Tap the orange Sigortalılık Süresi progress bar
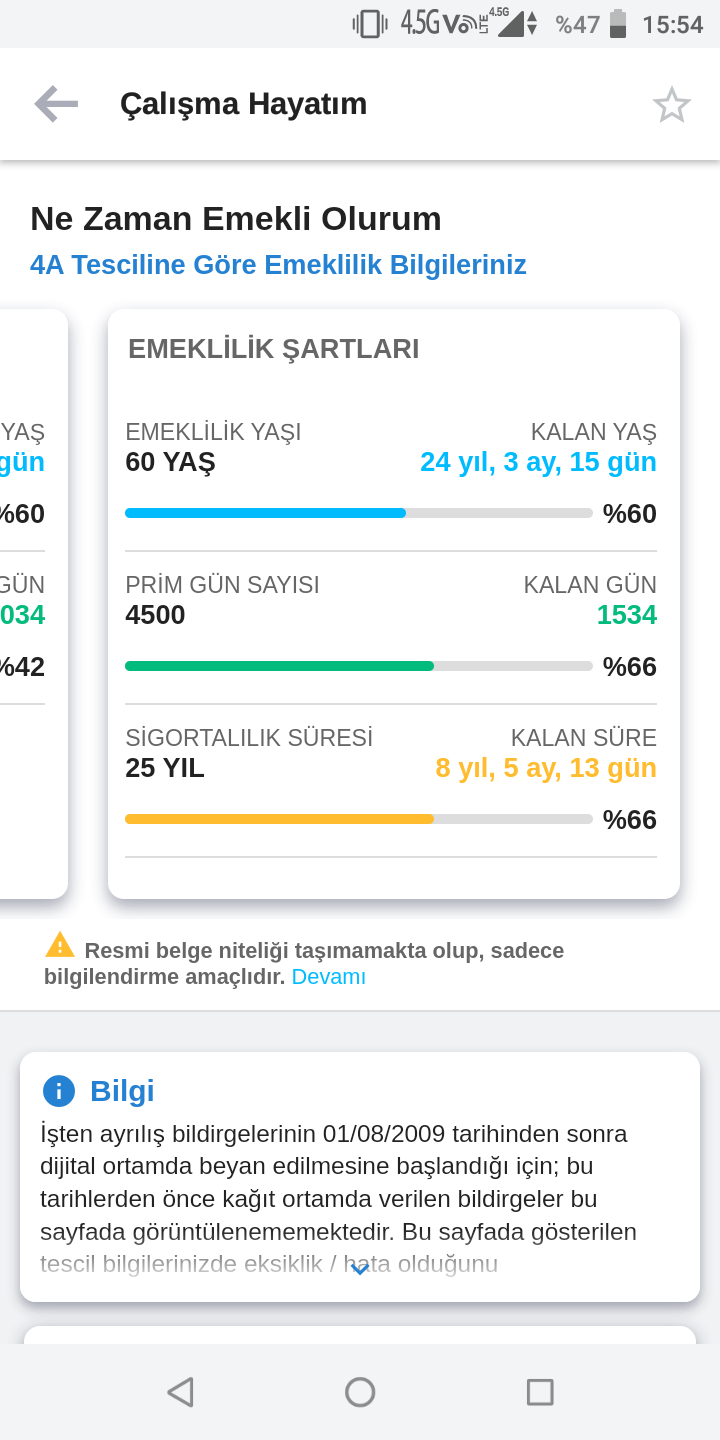 click(x=359, y=819)
